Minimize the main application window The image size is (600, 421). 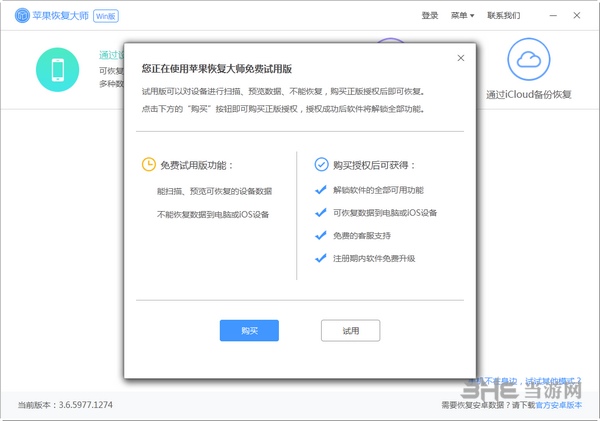[x=553, y=16]
